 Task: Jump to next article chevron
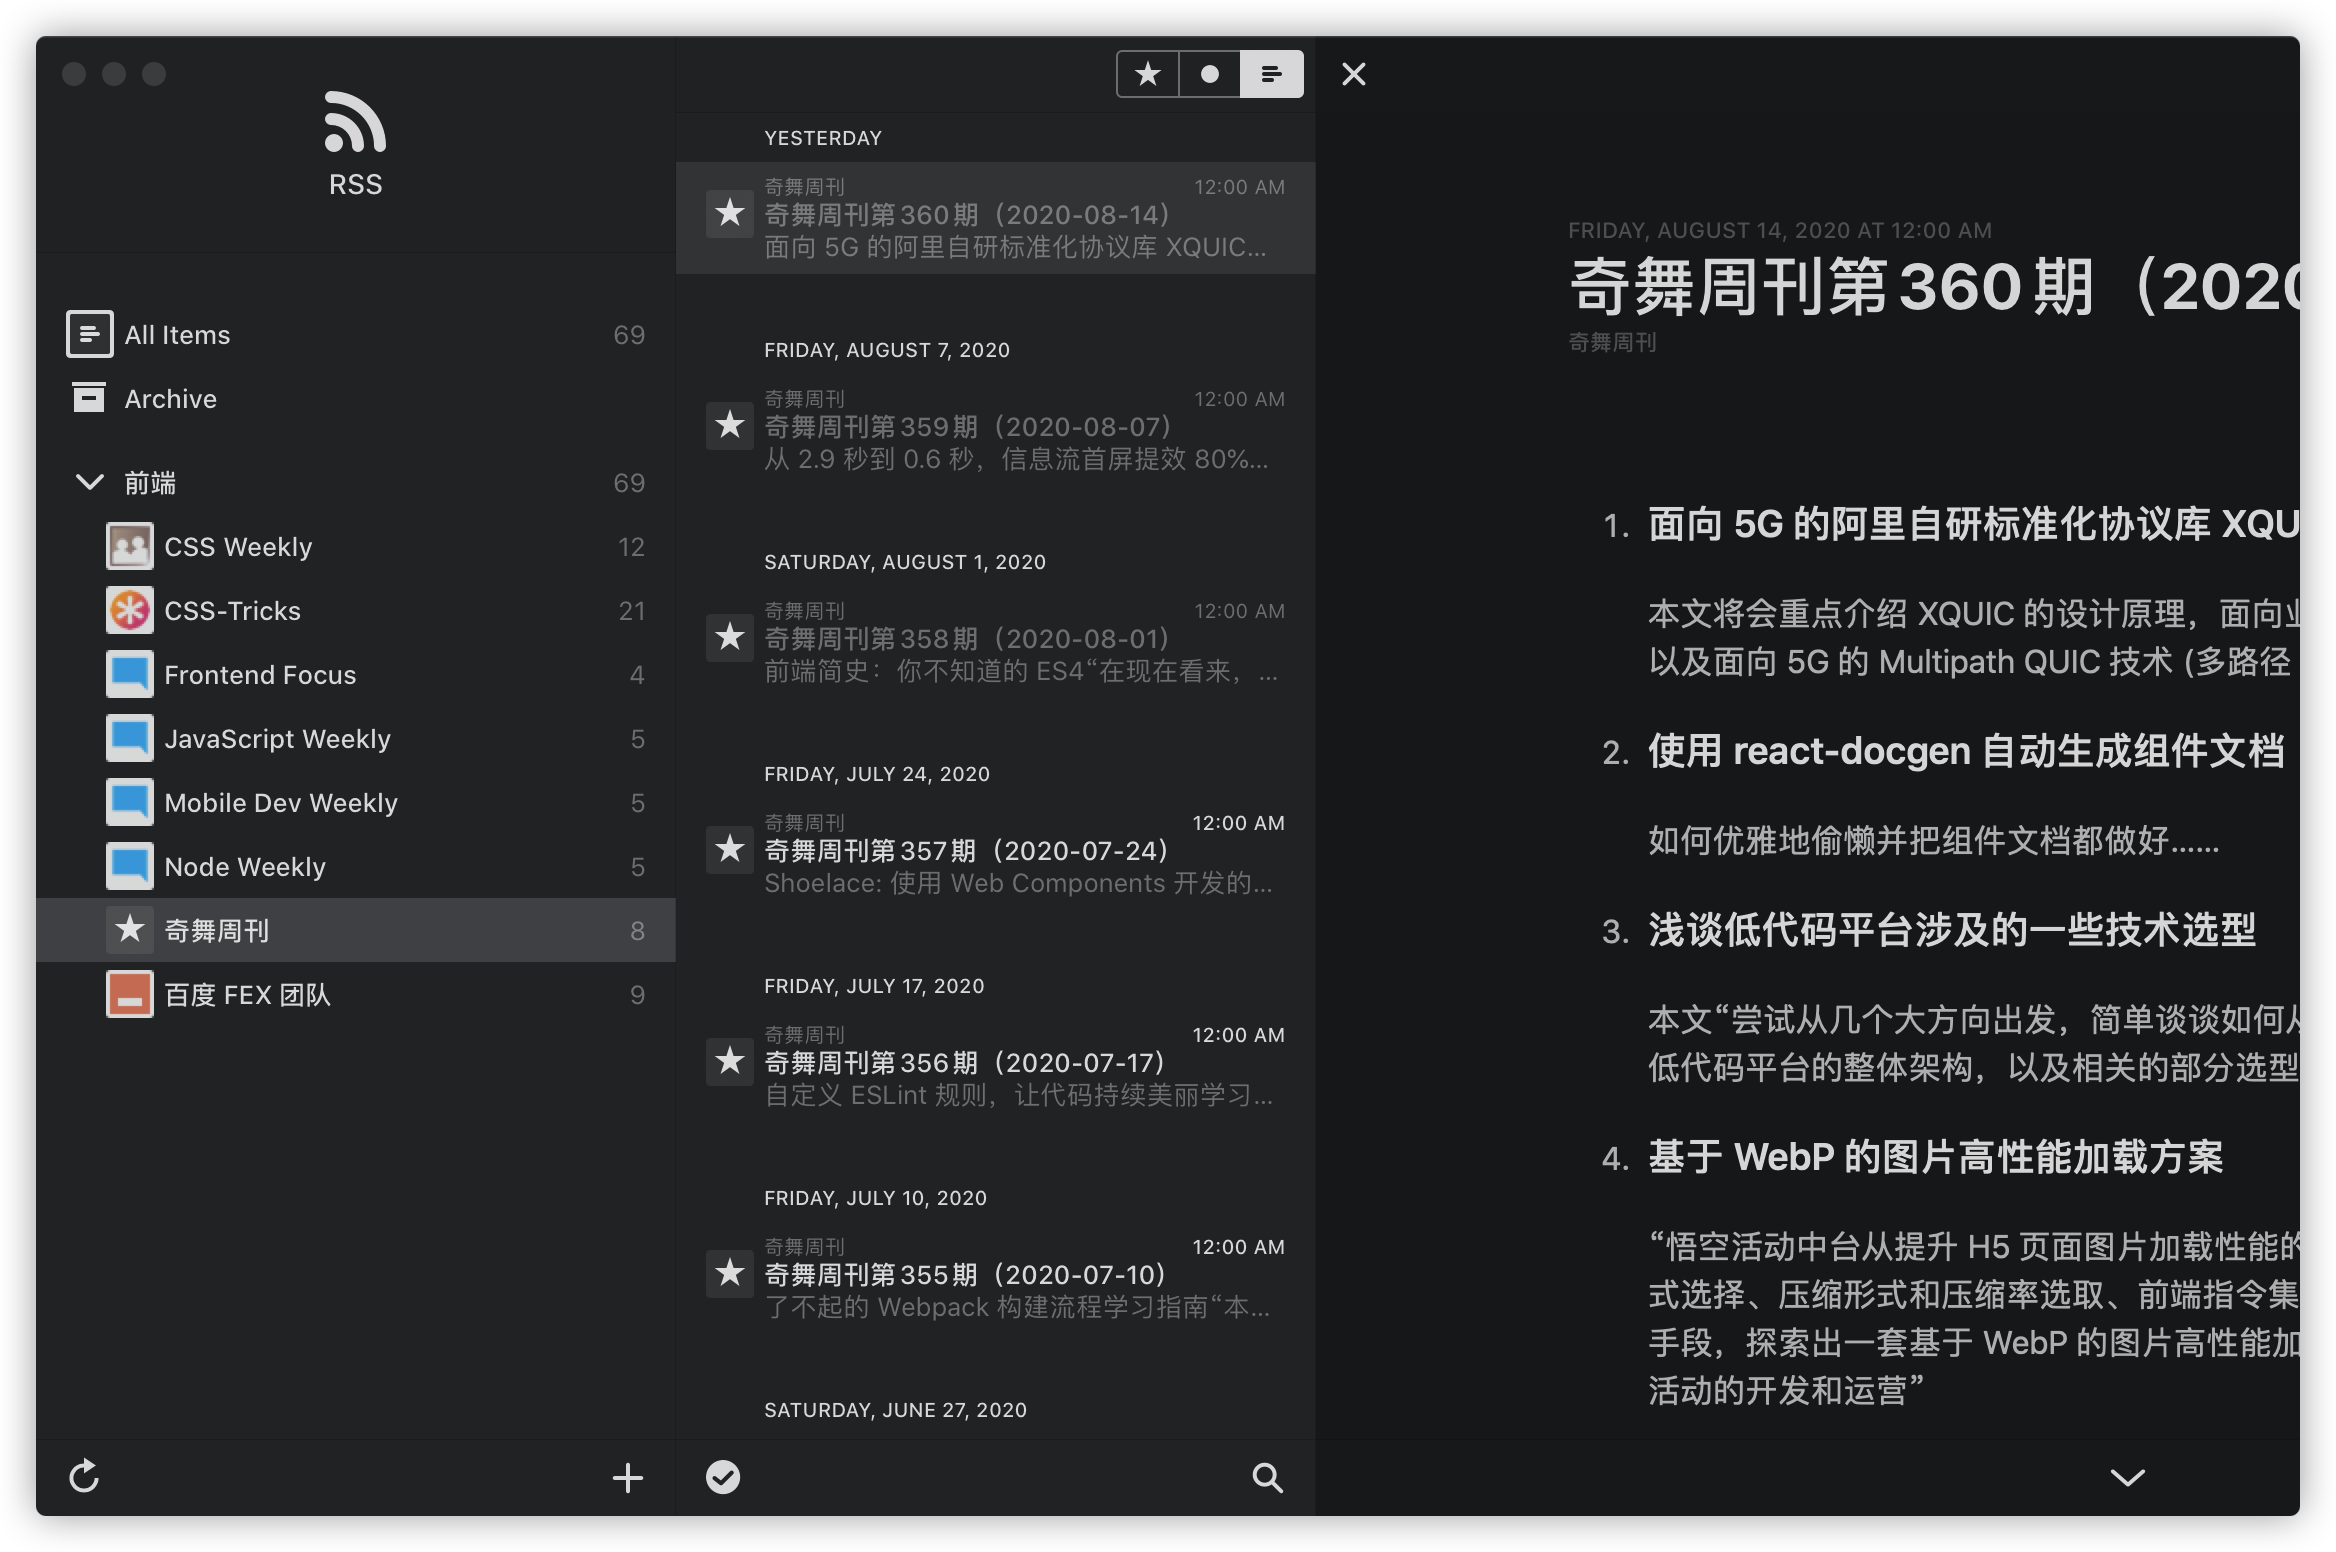[2127, 1477]
